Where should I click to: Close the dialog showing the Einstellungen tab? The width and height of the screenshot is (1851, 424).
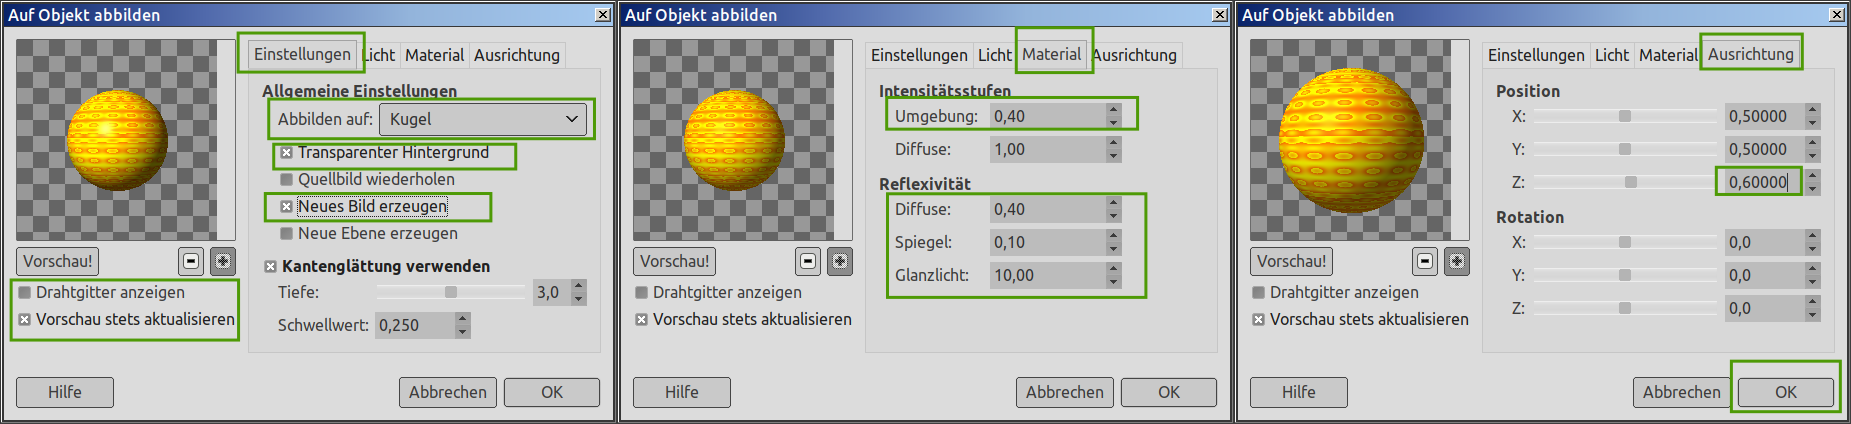coord(603,15)
